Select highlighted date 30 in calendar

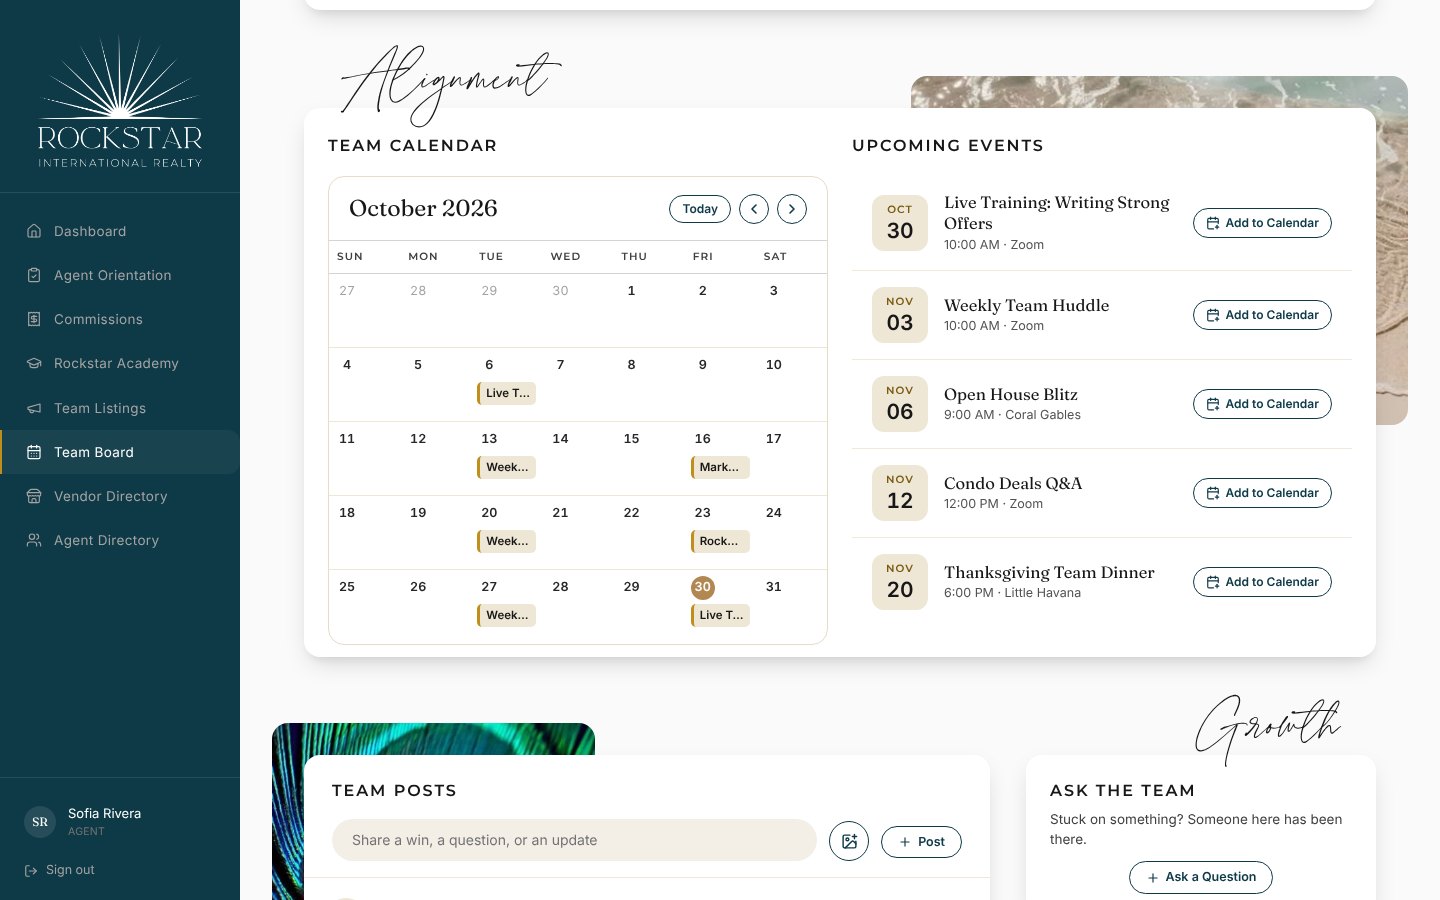[703, 587]
